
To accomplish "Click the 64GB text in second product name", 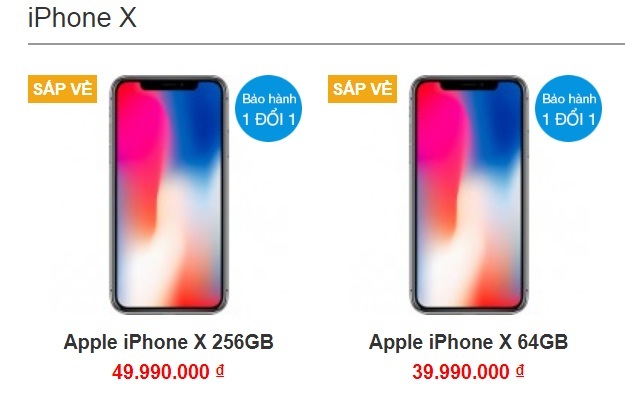I will coord(542,342).
